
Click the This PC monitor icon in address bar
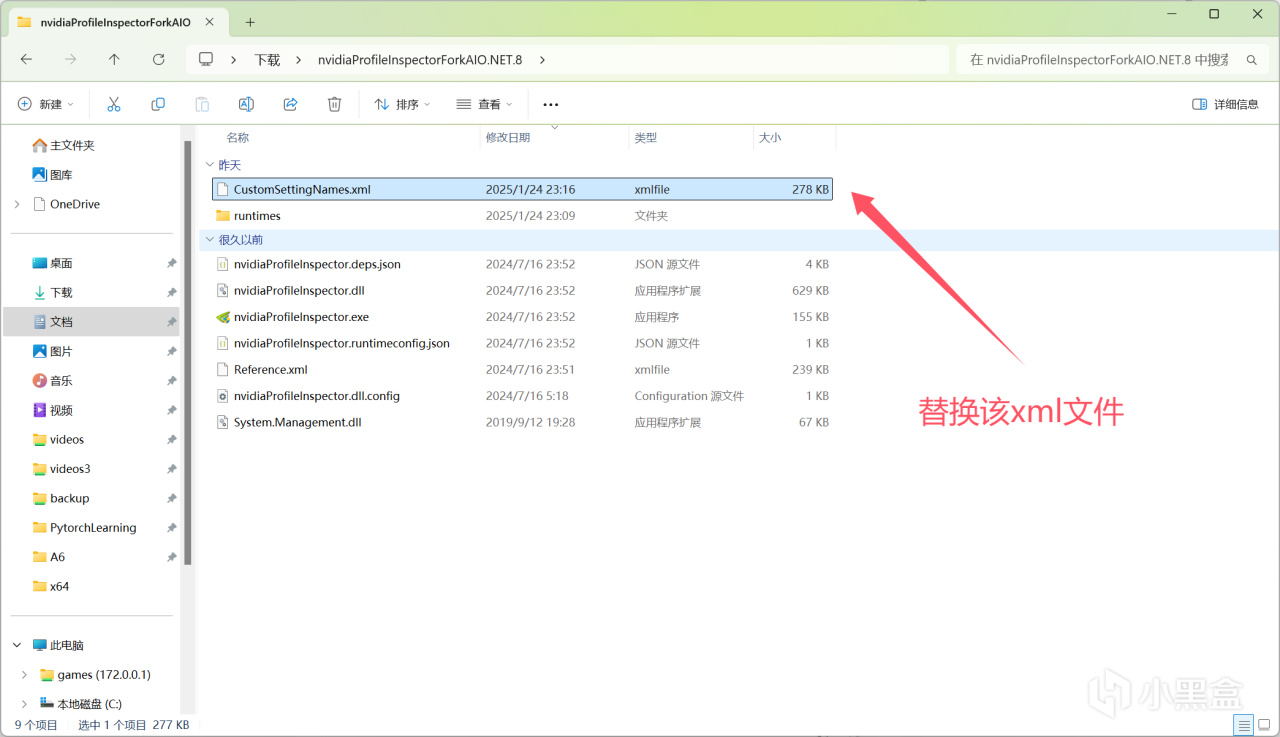[206, 59]
